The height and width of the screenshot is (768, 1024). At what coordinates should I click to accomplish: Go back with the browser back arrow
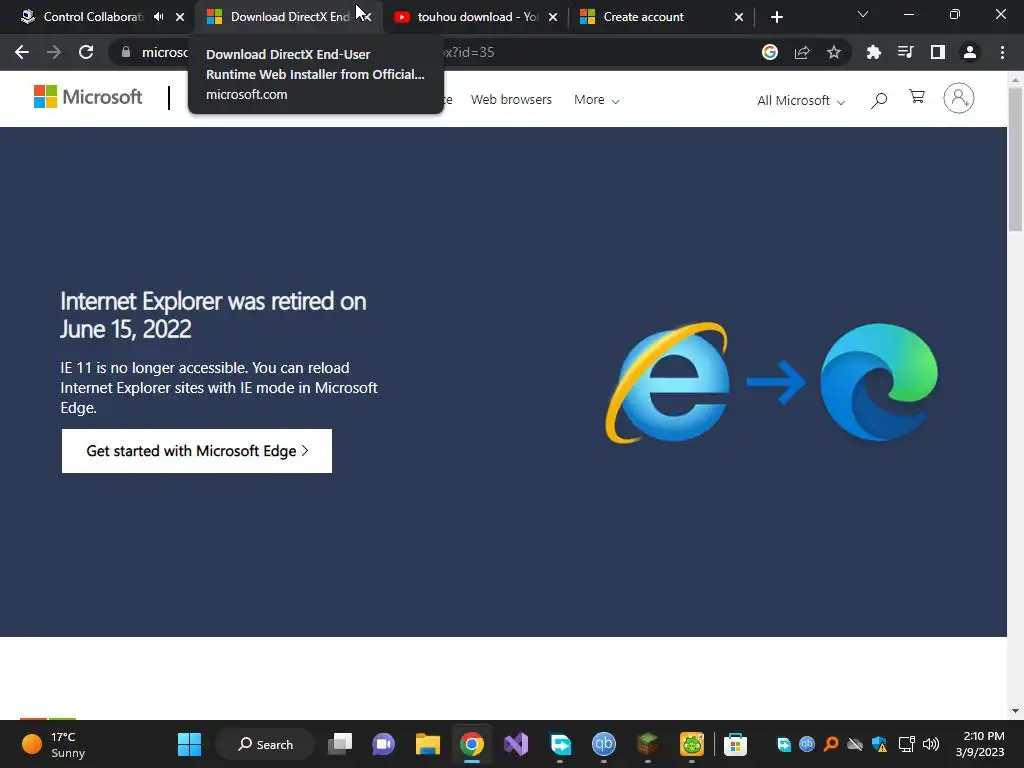coord(22,52)
